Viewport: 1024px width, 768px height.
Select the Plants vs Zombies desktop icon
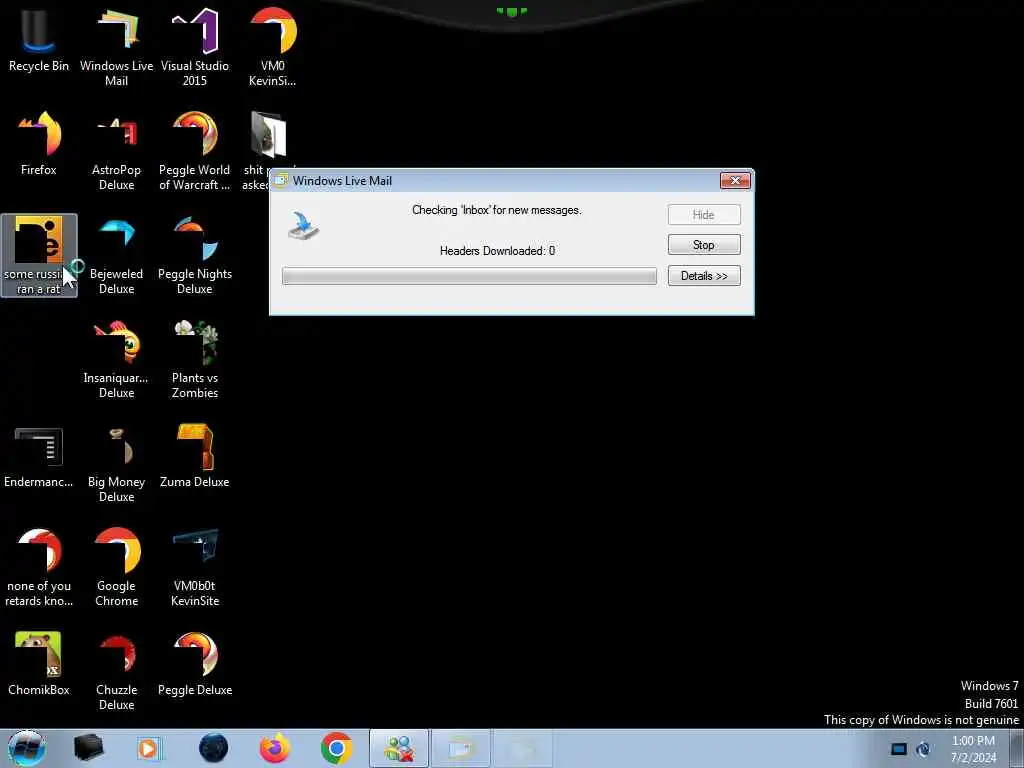coord(195,359)
